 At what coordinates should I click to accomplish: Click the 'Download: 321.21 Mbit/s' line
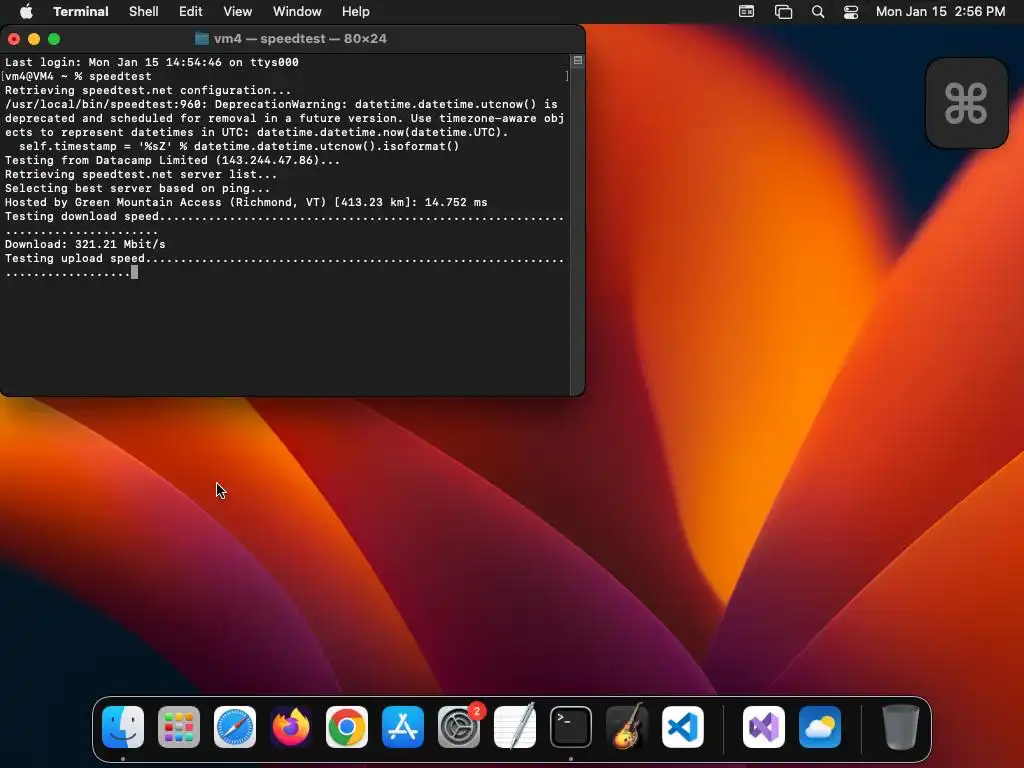point(86,244)
